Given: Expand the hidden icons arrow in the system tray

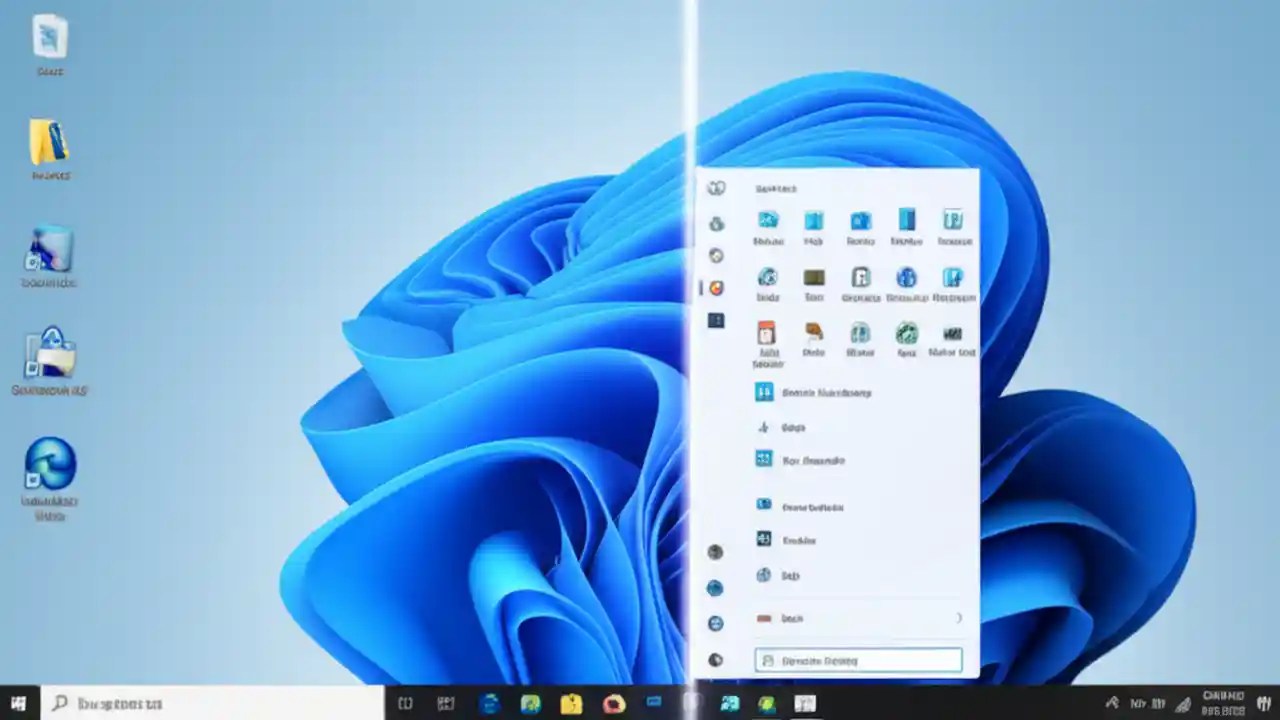Looking at the screenshot, I should (x=1110, y=703).
